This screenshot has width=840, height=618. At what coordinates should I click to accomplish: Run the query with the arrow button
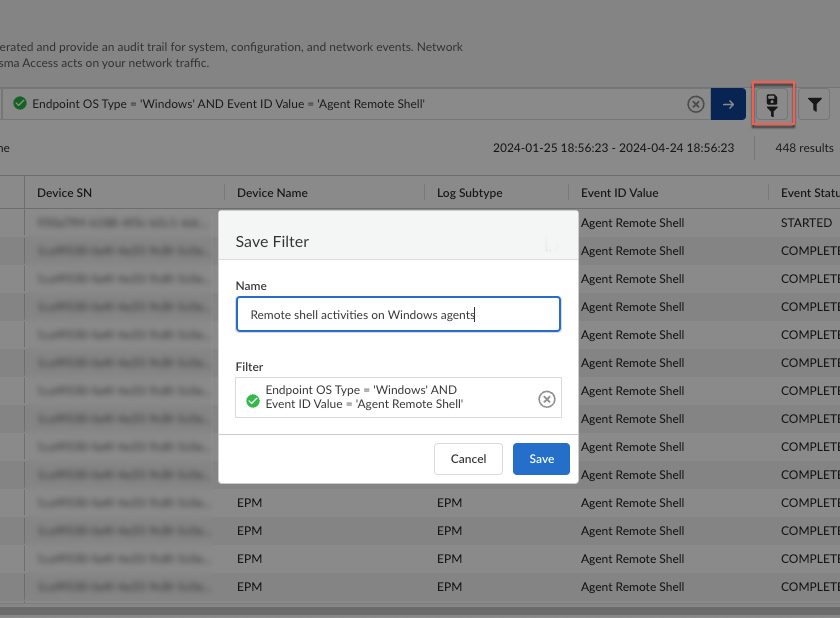pyautogui.click(x=728, y=104)
